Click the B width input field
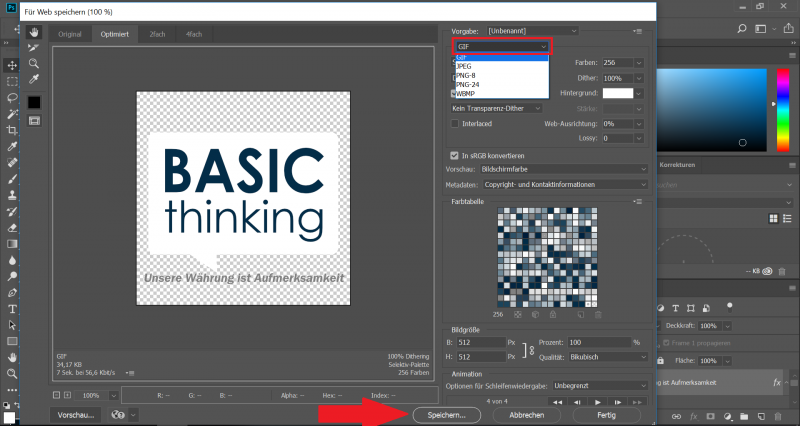The image size is (800, 426). click(x=481, y=342)
